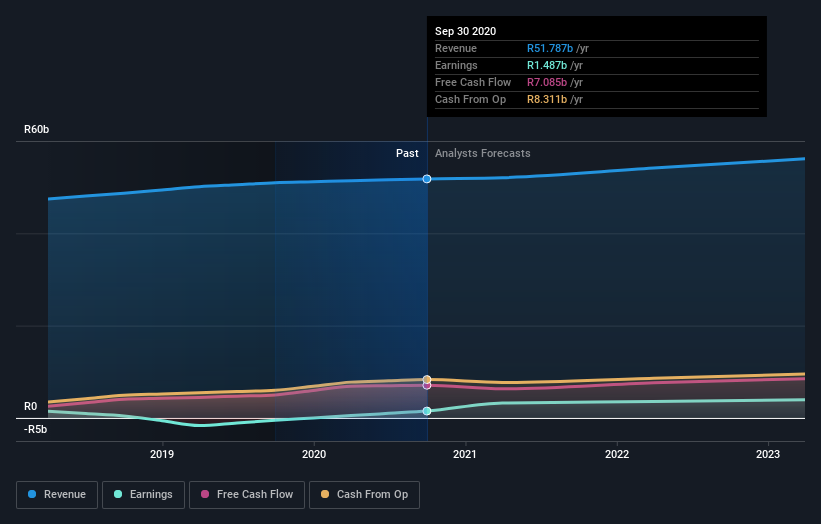Toggle the Earnings legend button

(143, 495)
